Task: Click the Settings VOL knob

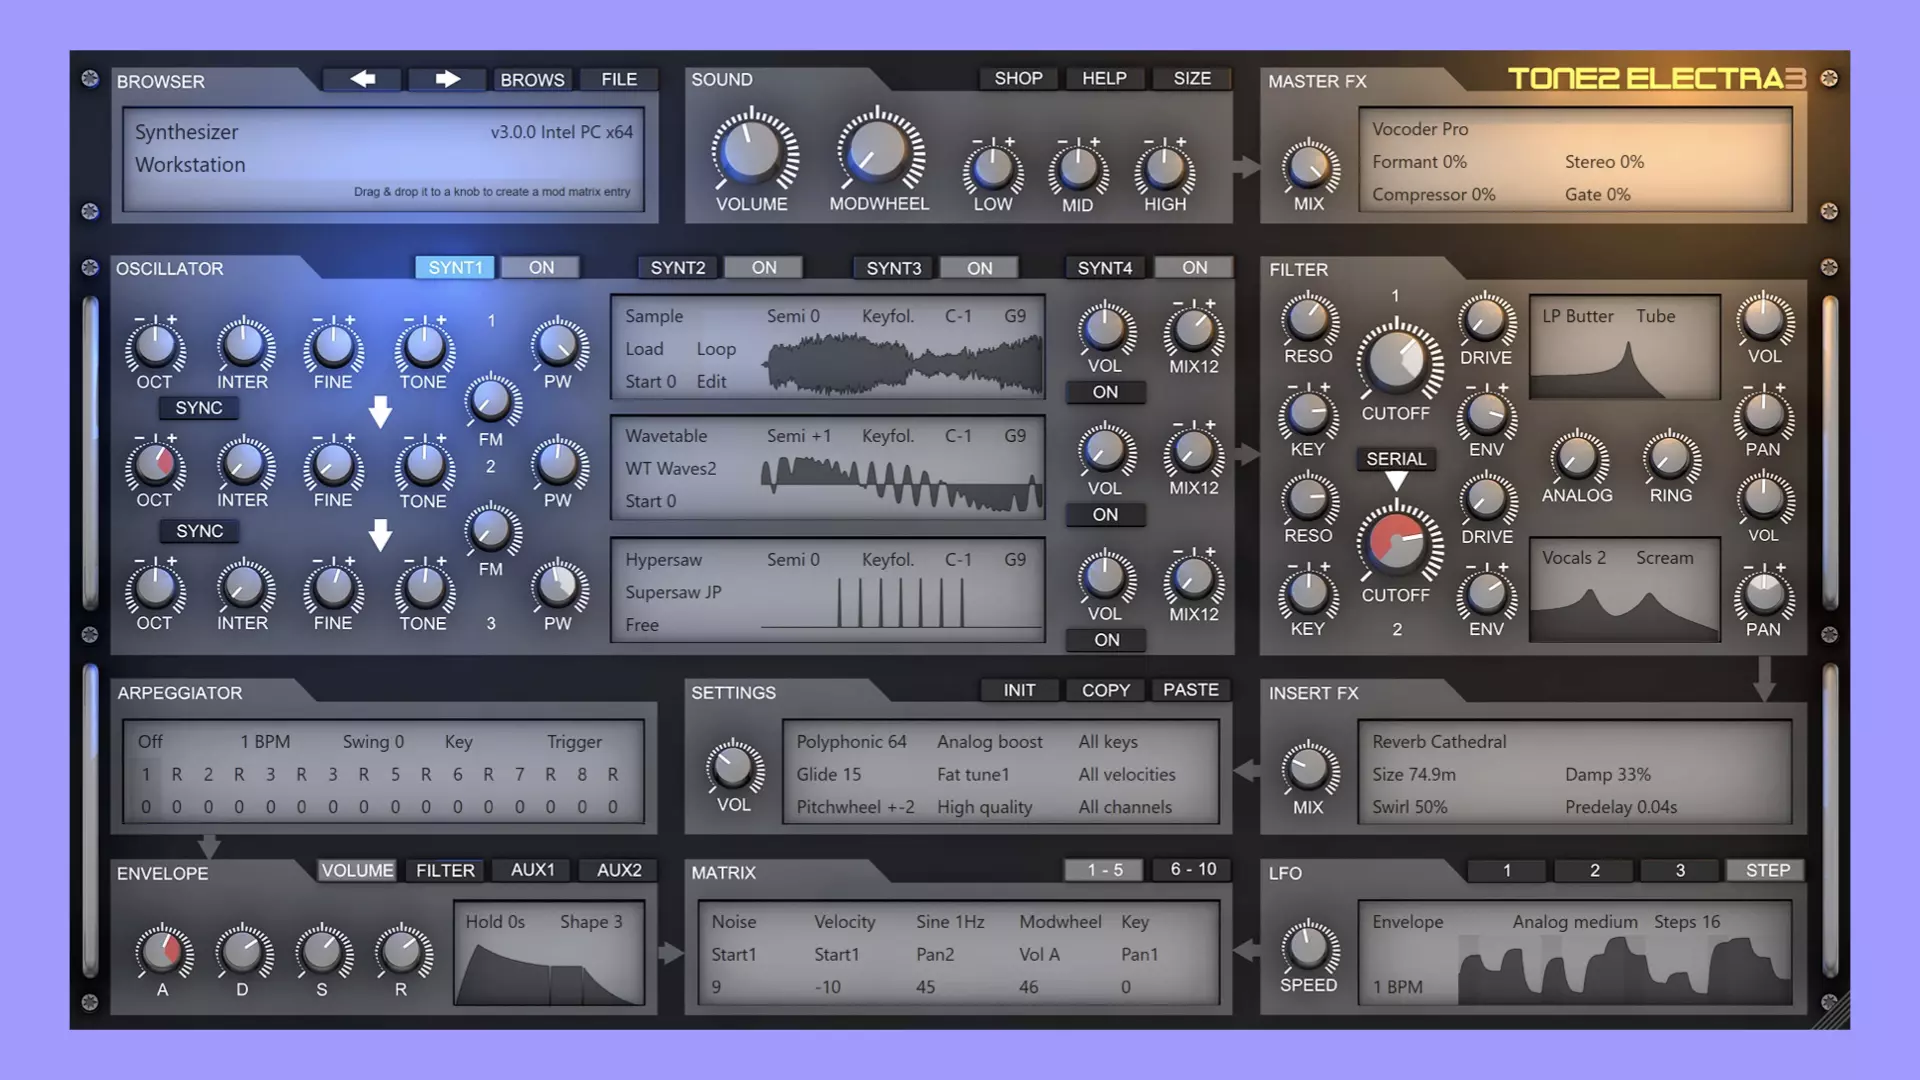Action: click(x=733, y=767)
